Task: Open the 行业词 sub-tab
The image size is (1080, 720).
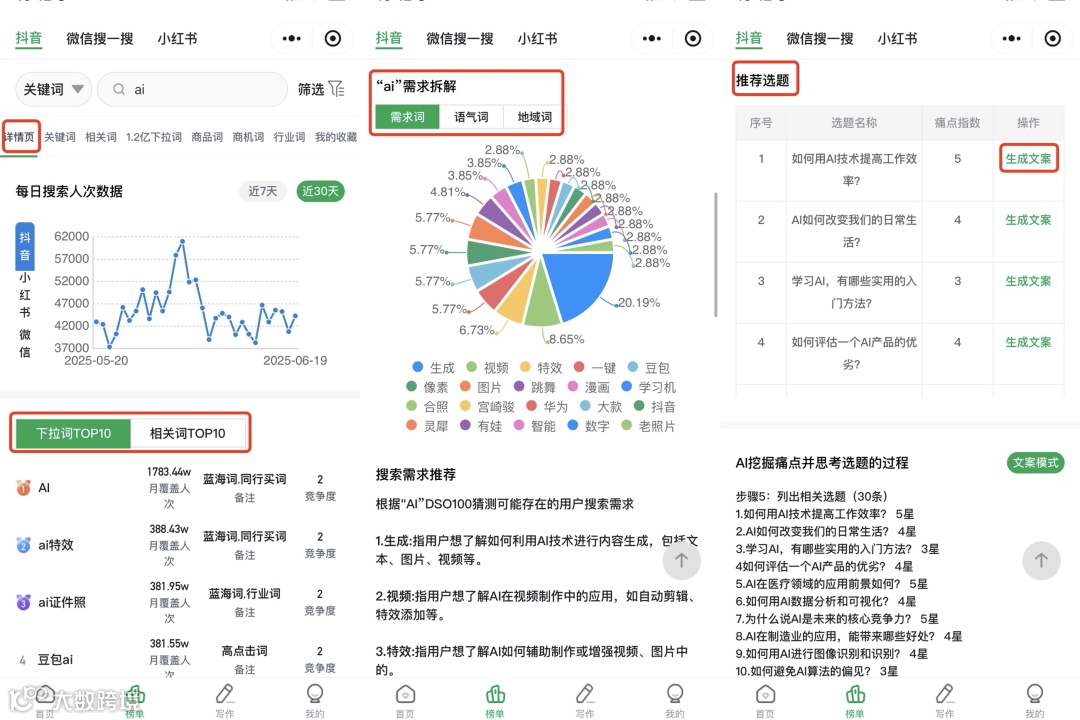Action: click(x=289, y=137)
